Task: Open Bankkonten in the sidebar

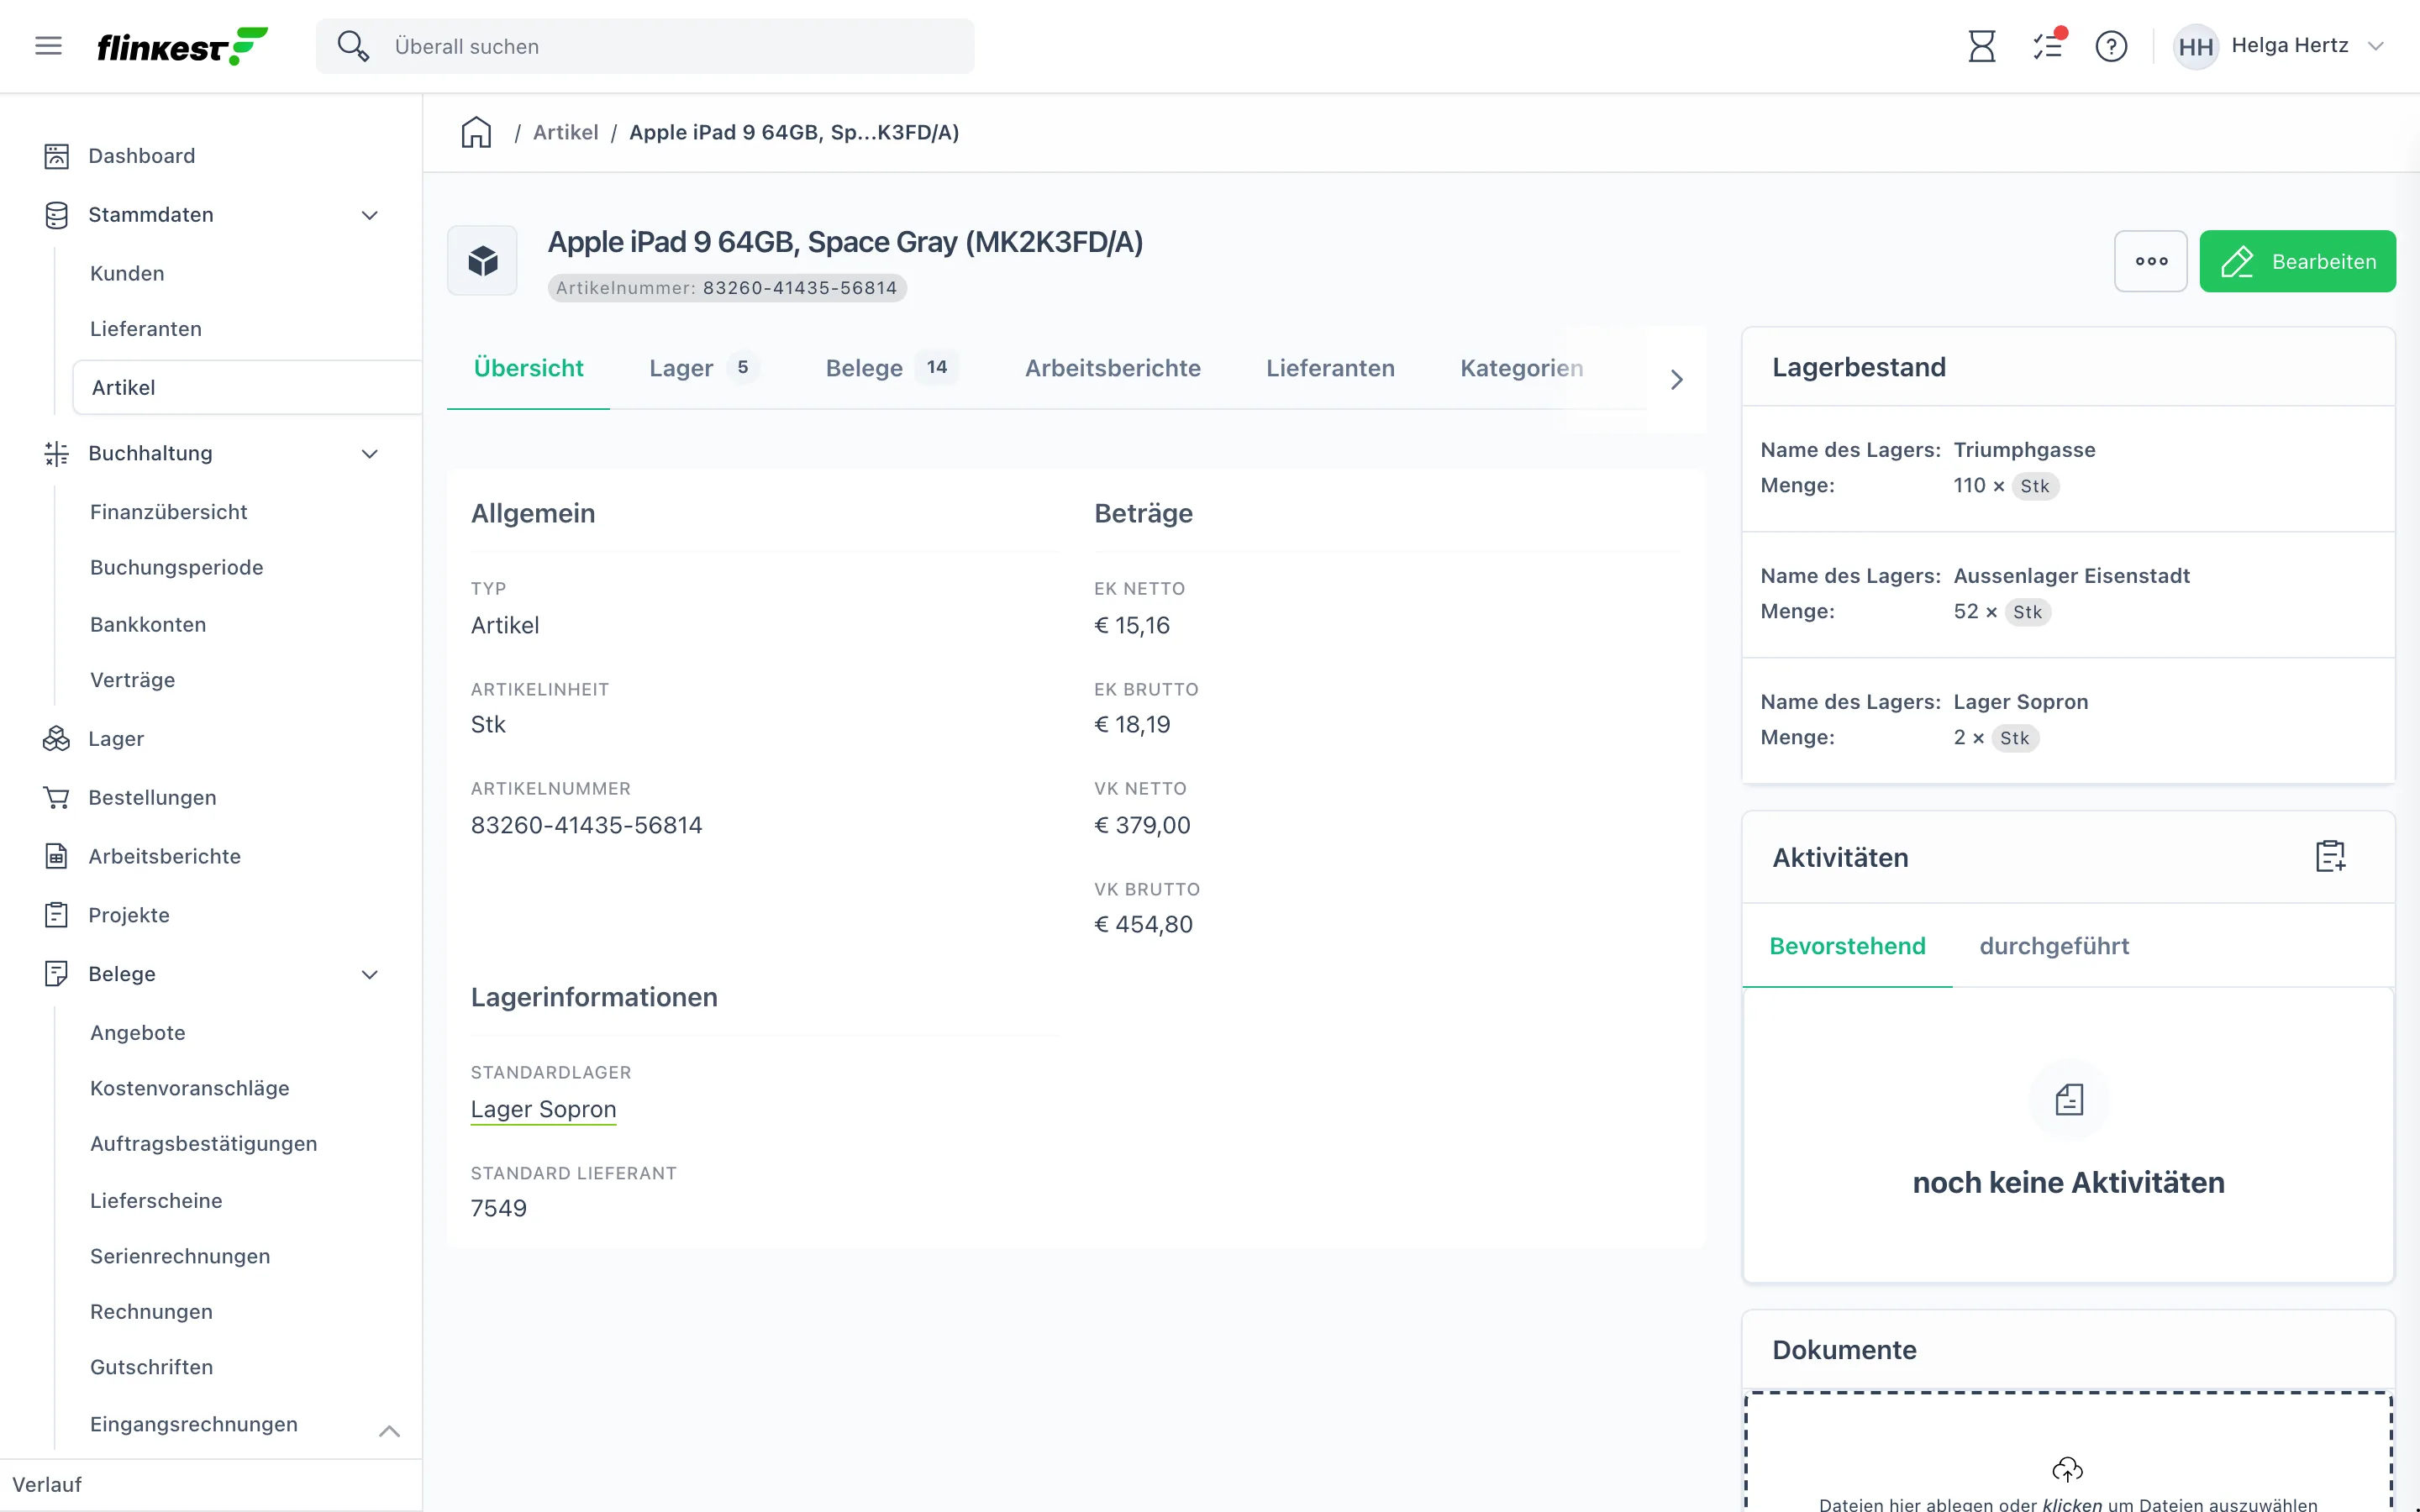Action: point(148,624)
